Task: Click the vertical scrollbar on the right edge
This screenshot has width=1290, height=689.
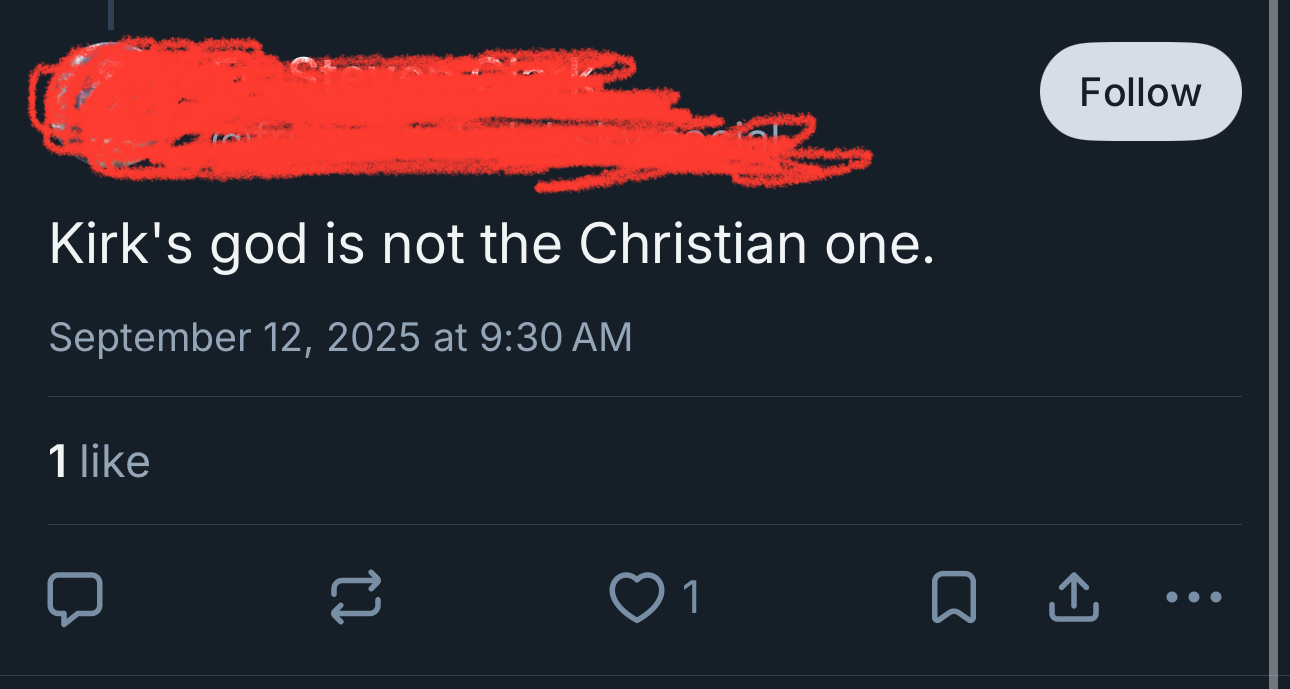Action: click(x=1274, y=340)
